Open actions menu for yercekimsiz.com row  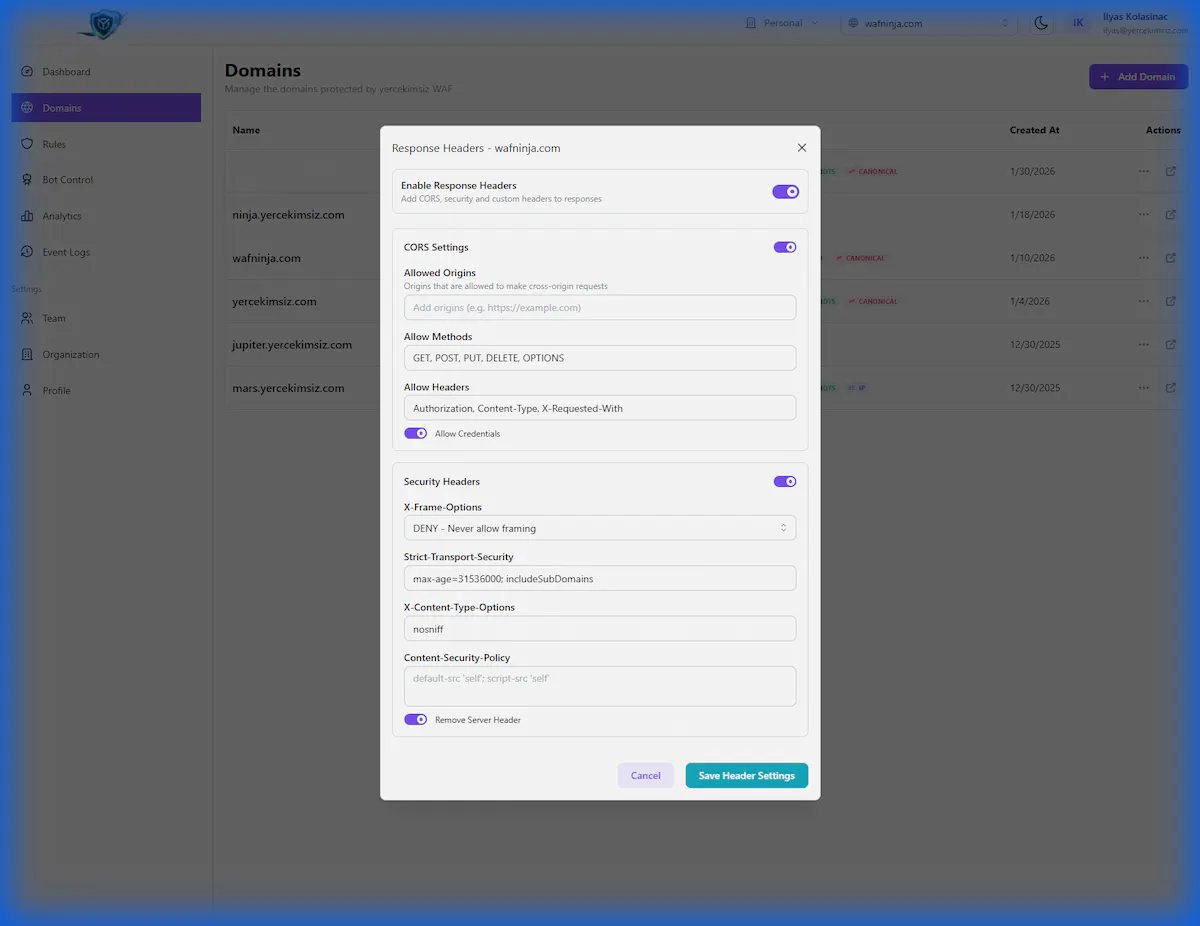1144,301
